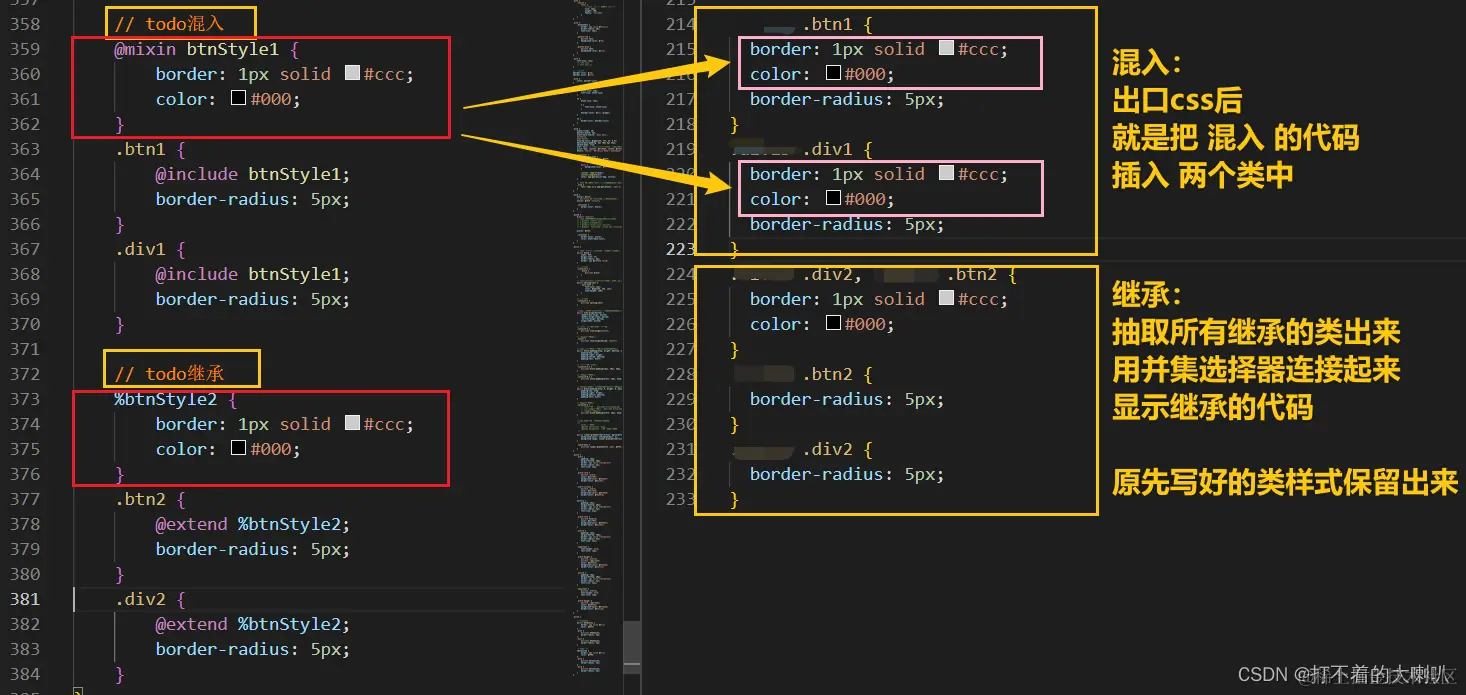Click the #000 swatch on right pane line 226
1466x695 pixels.
[833, 323]
